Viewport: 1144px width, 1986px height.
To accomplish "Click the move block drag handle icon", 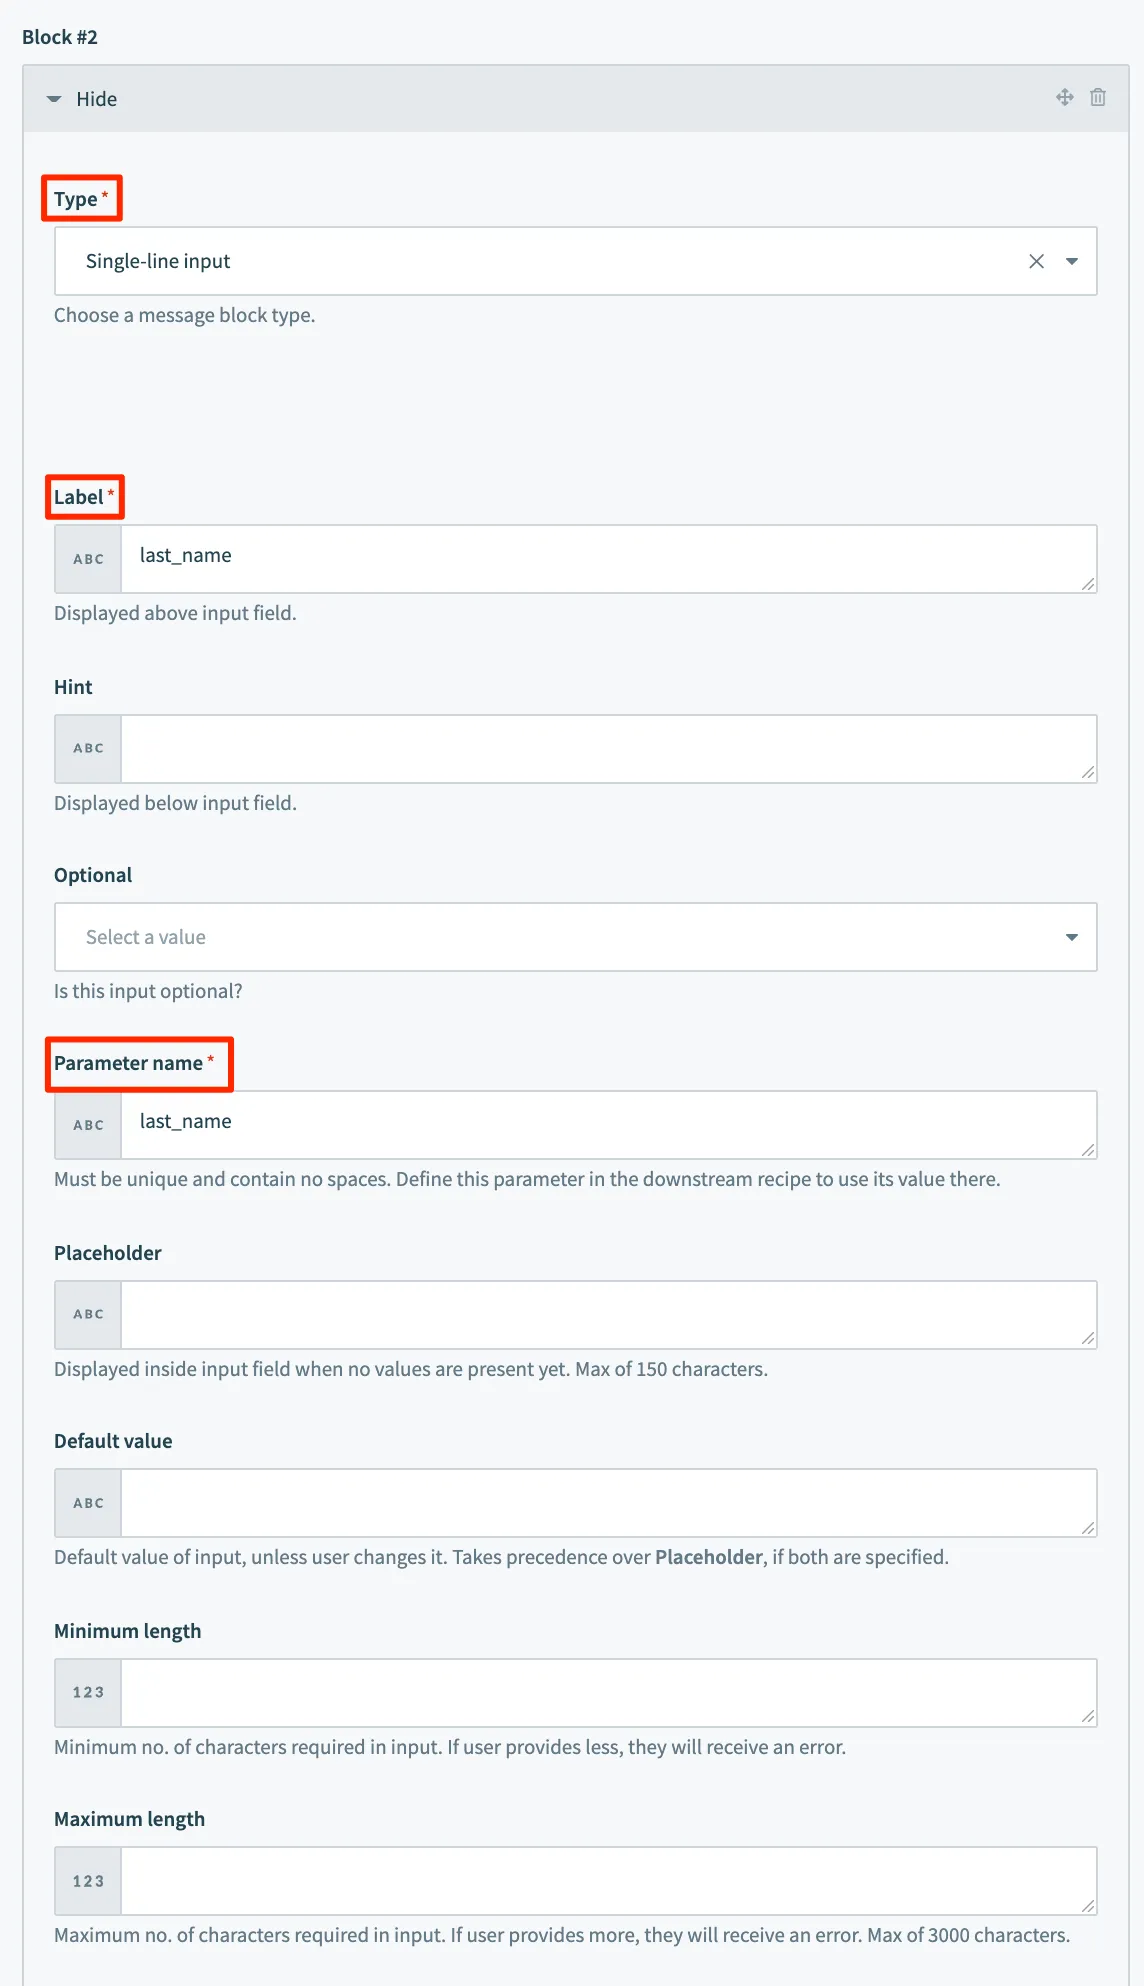I will (x=1064, y=97).
